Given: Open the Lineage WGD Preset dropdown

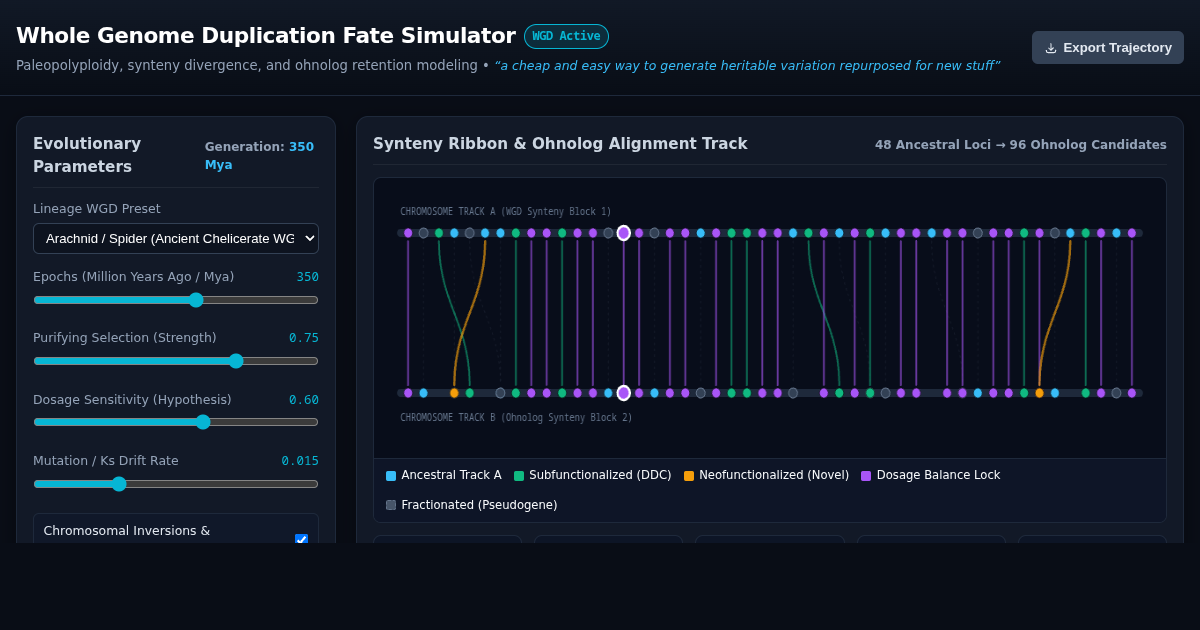Looking at the screenshot, I should point(176,238).
